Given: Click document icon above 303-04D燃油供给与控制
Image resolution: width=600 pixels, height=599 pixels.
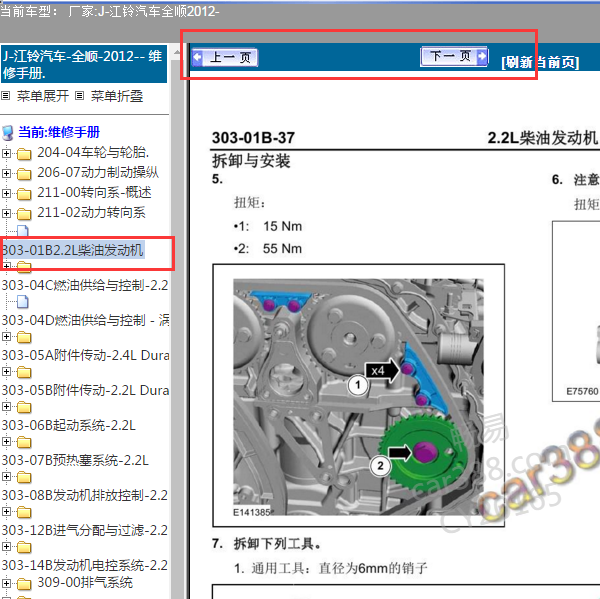Looking at the screenshot, I should (x=23, y=302).
